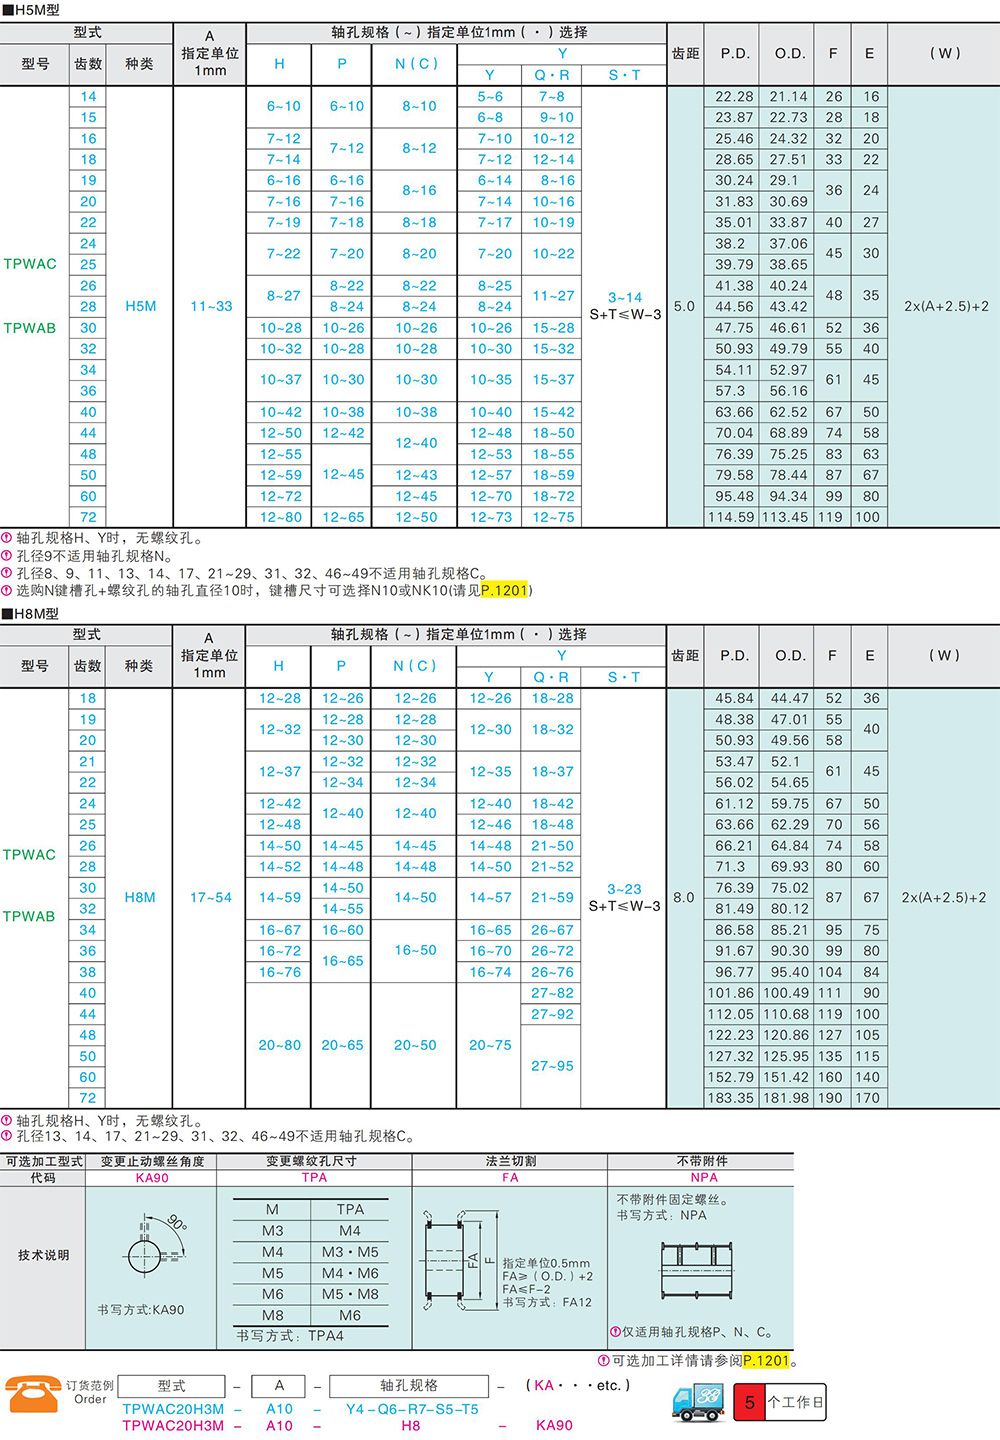Click the 11~33 width range value
The width and height of the screenshot is (1000, 1440).
coord(211,306)
